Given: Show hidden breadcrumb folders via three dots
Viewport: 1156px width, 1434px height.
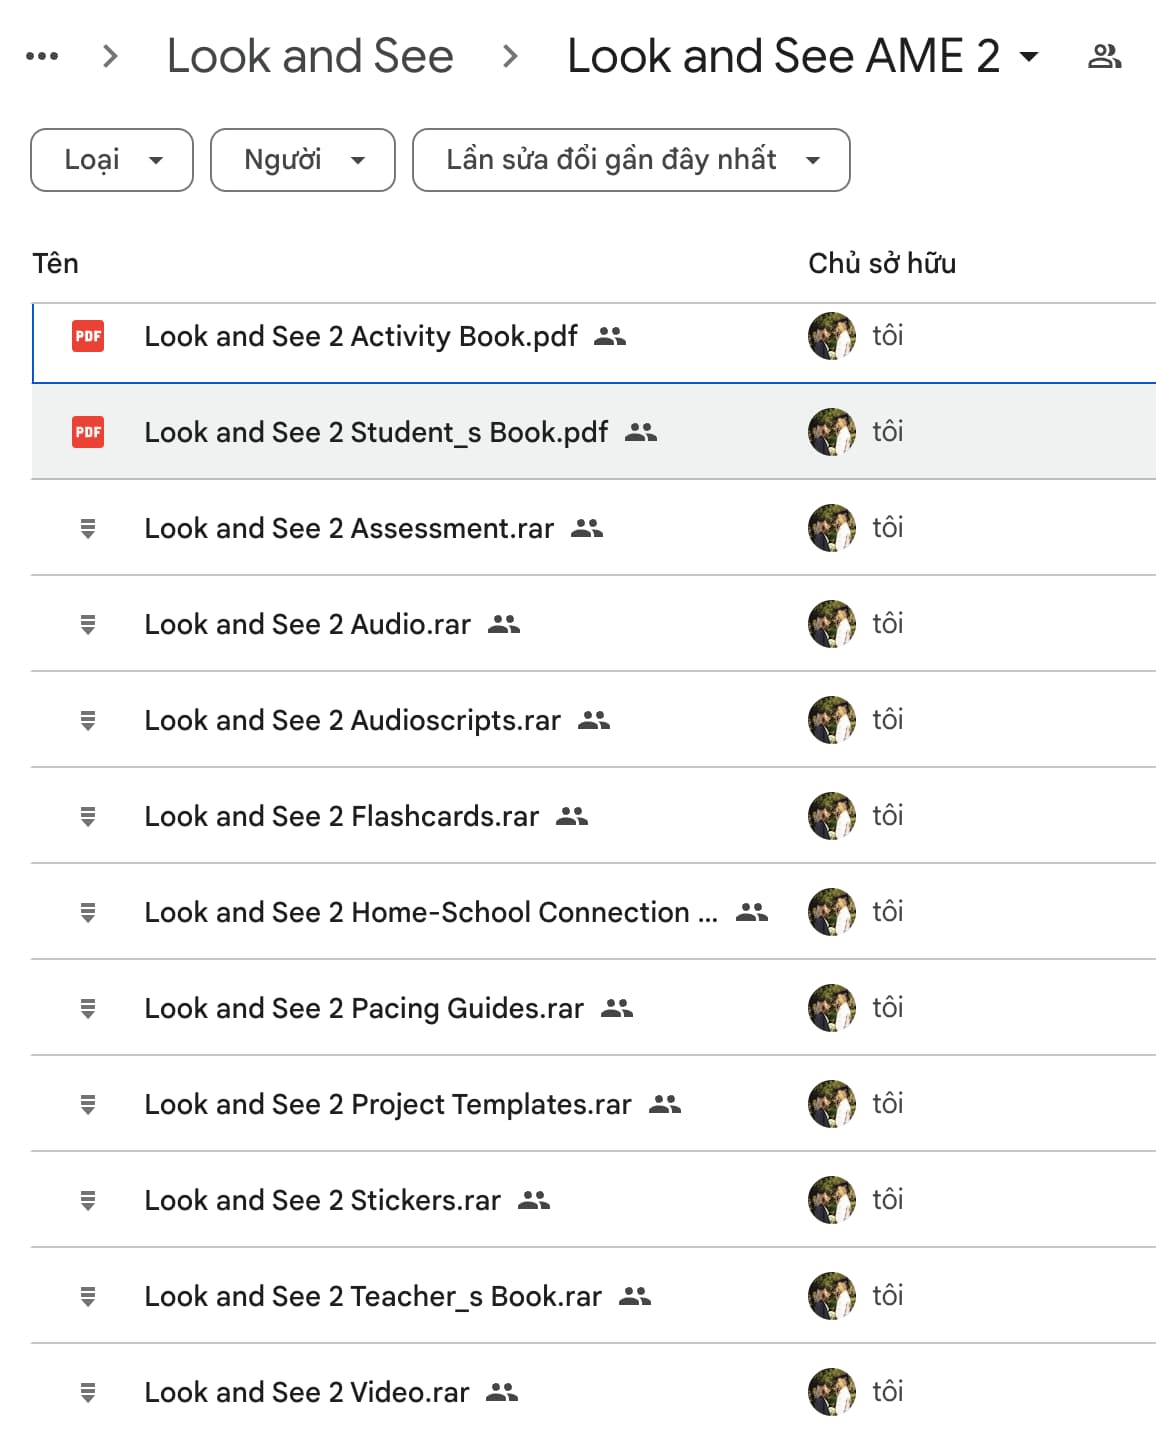Looking at the screenshot, I should (42, 56).
